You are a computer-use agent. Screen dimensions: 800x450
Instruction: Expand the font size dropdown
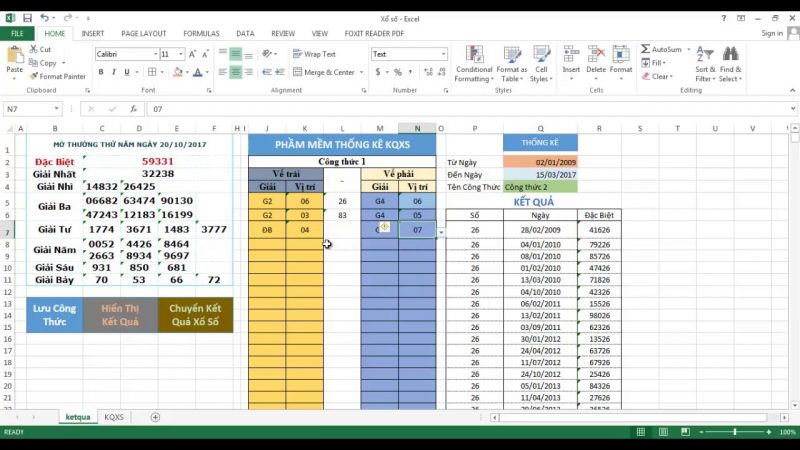[x=181, y=54]
